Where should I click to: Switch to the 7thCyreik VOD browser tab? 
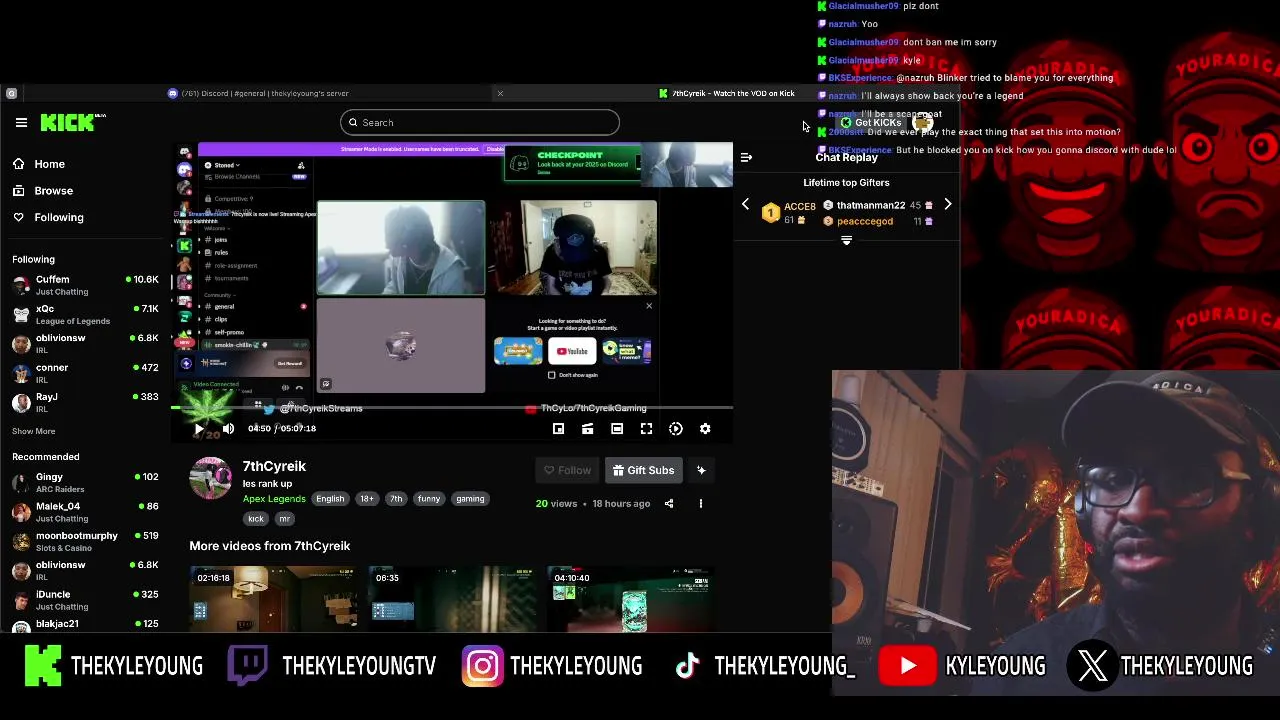click(x=726, y=93)
